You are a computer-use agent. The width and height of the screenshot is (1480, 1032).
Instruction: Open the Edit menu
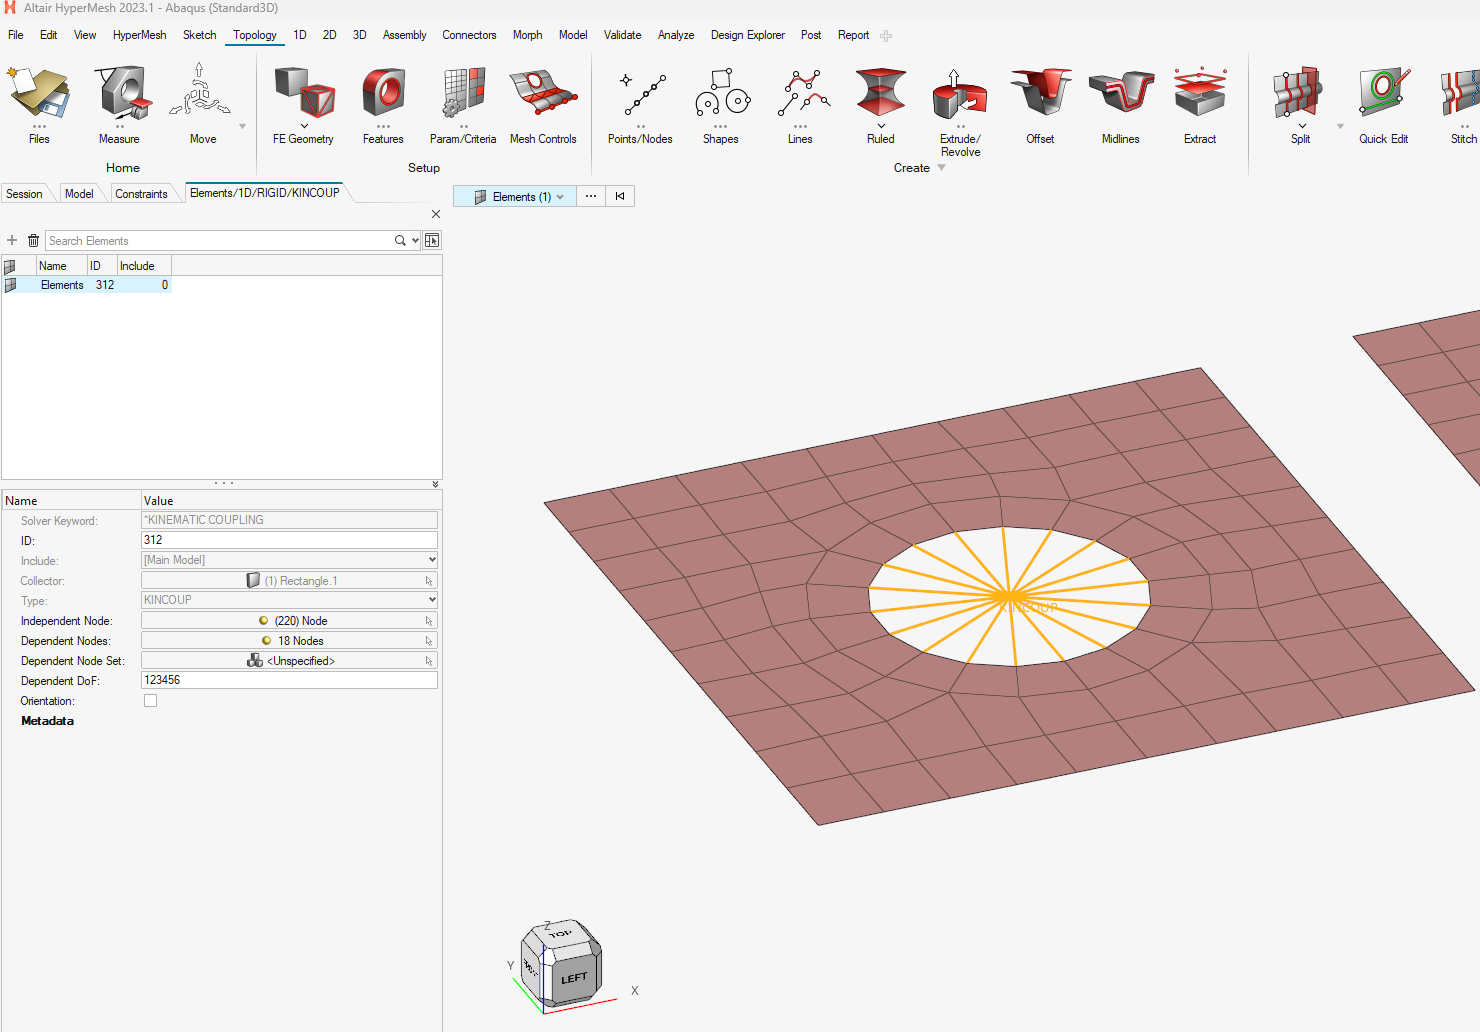(48, 35)
